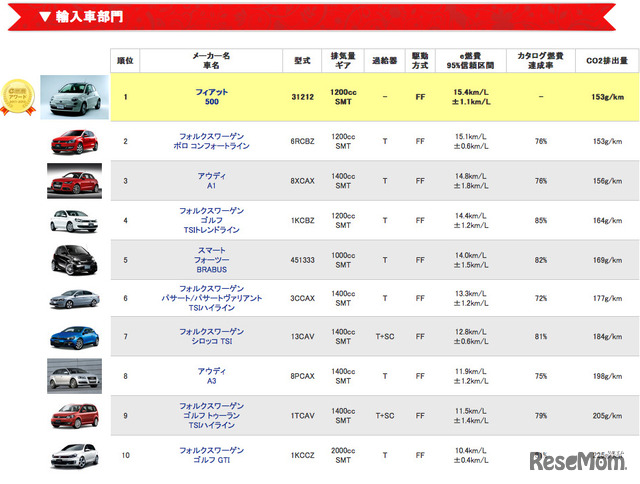Click the 156g/km CO2 value
The image size is (640, 484).
click(x=607, y=181)
